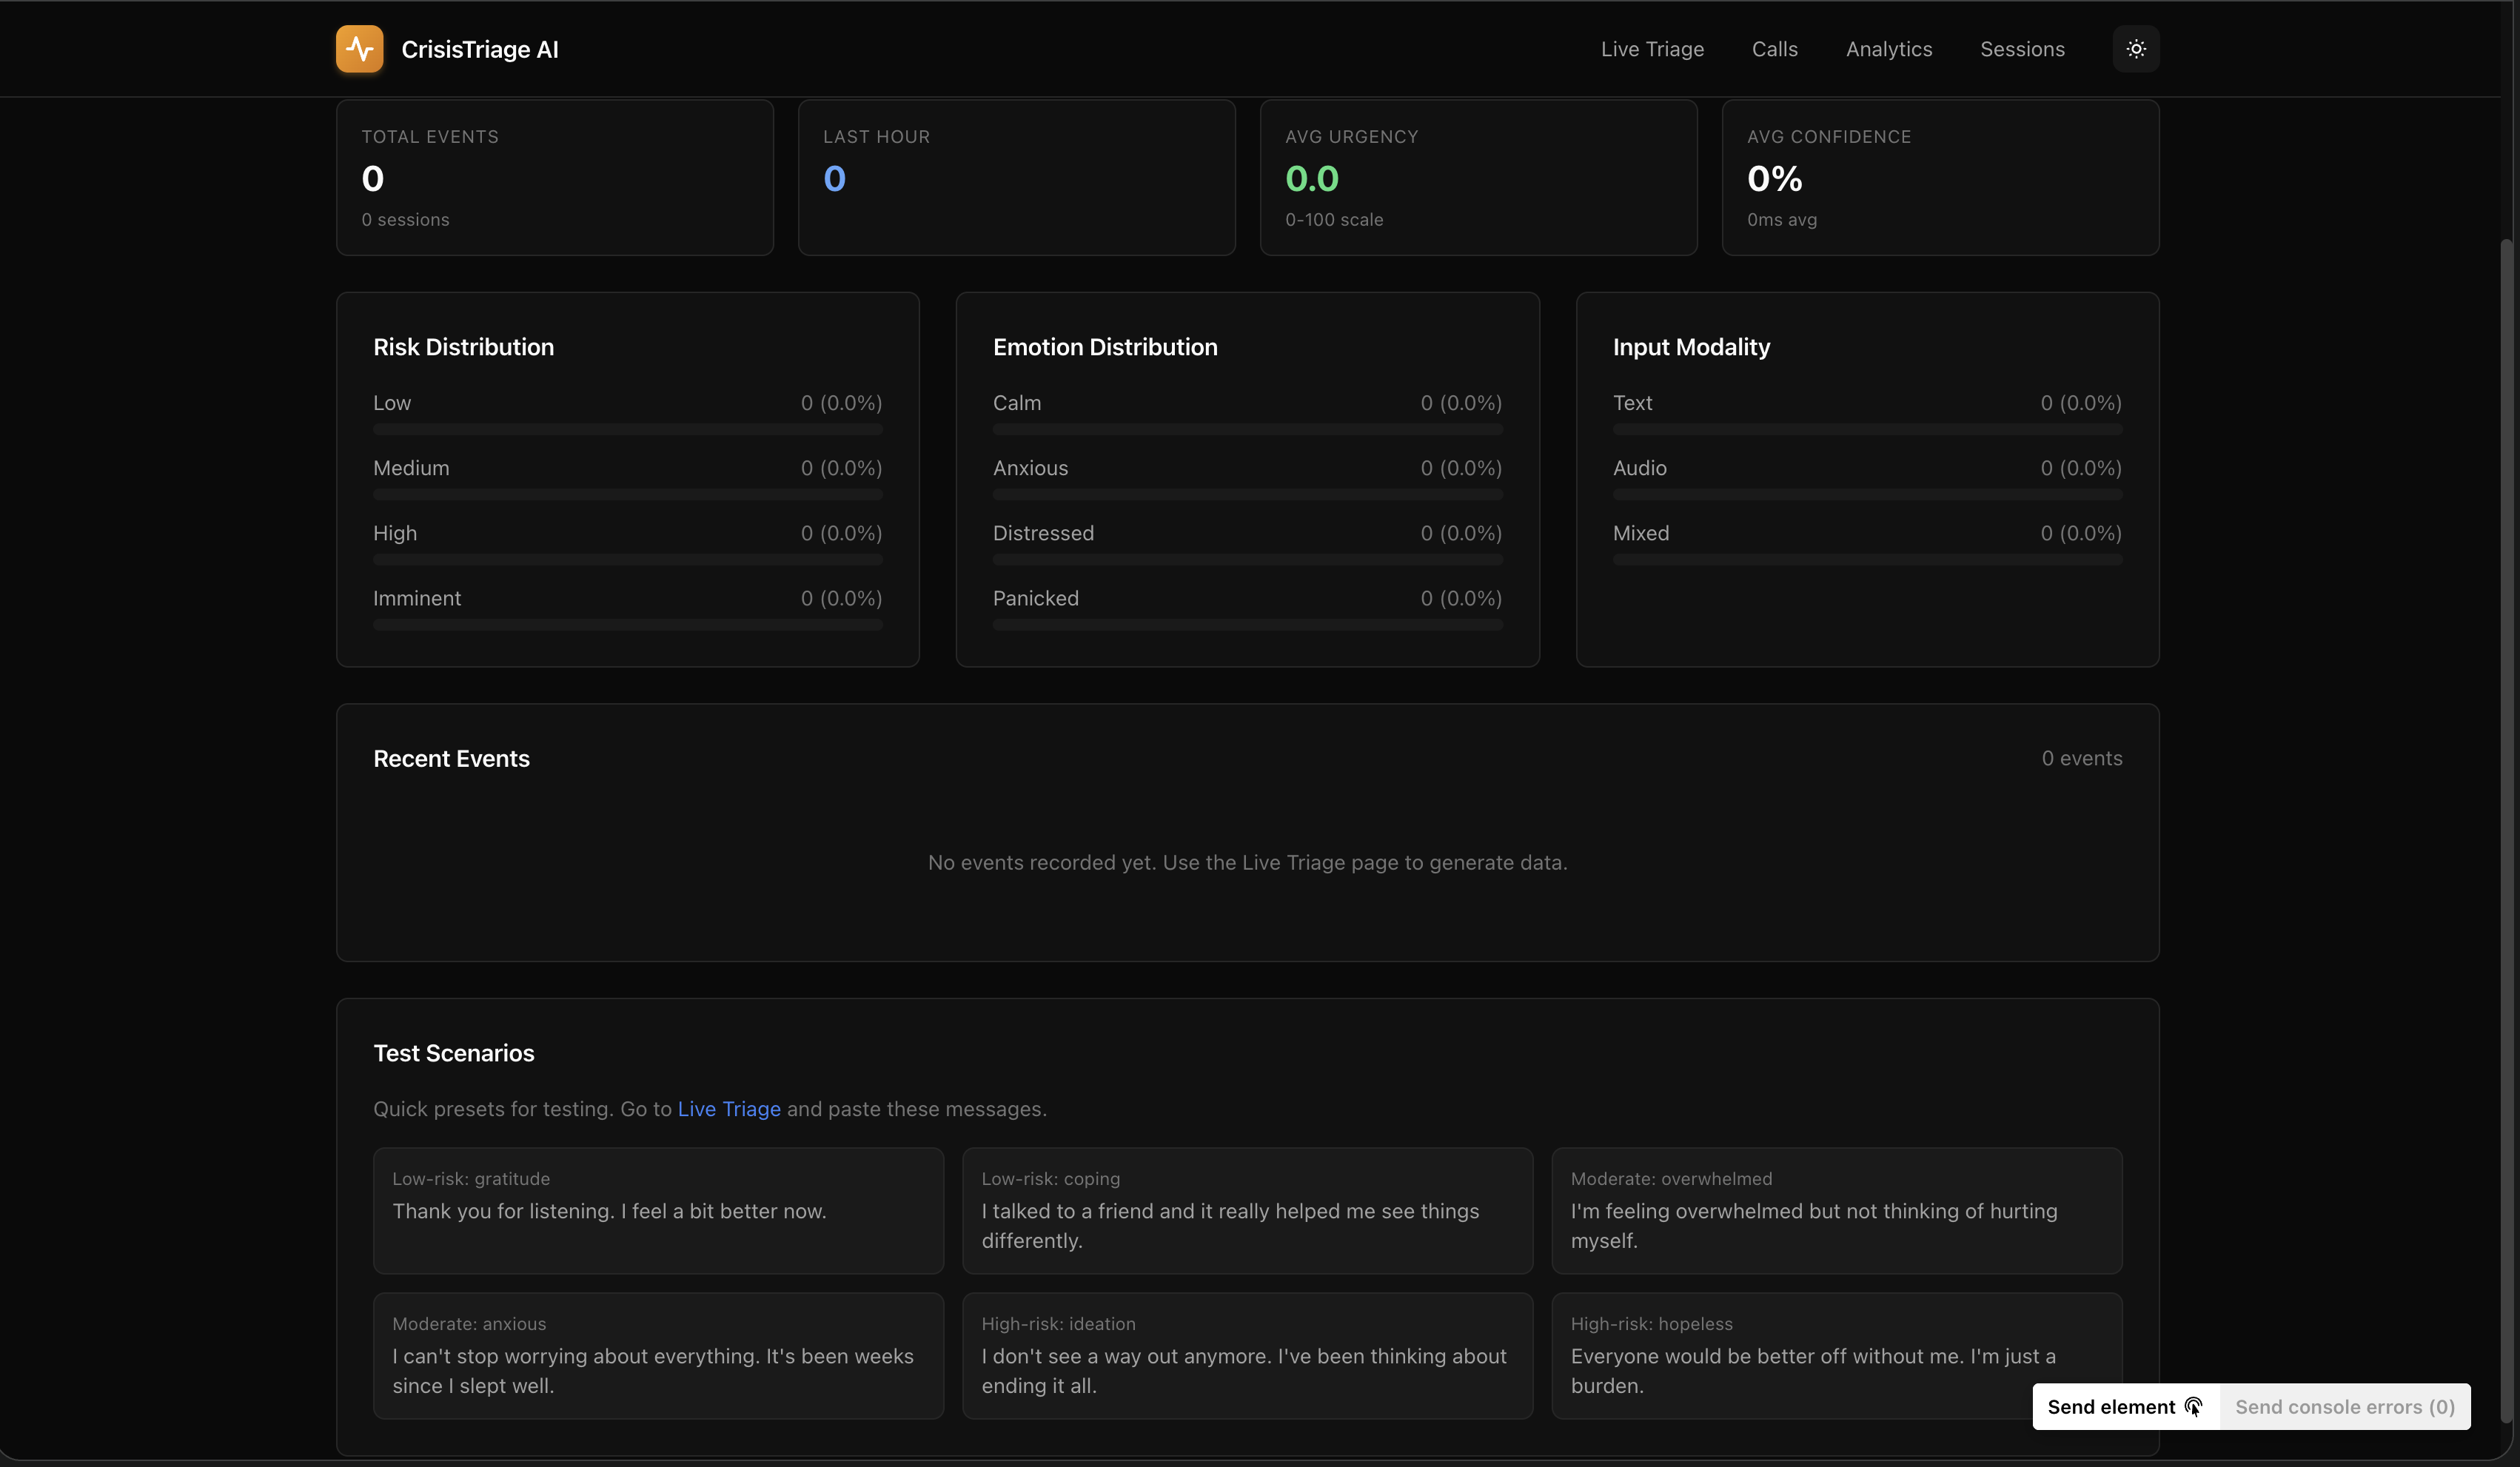2520x1467 pixels.
Task: Select Live Triage in the top navigation
Action: coord(1652,48)
